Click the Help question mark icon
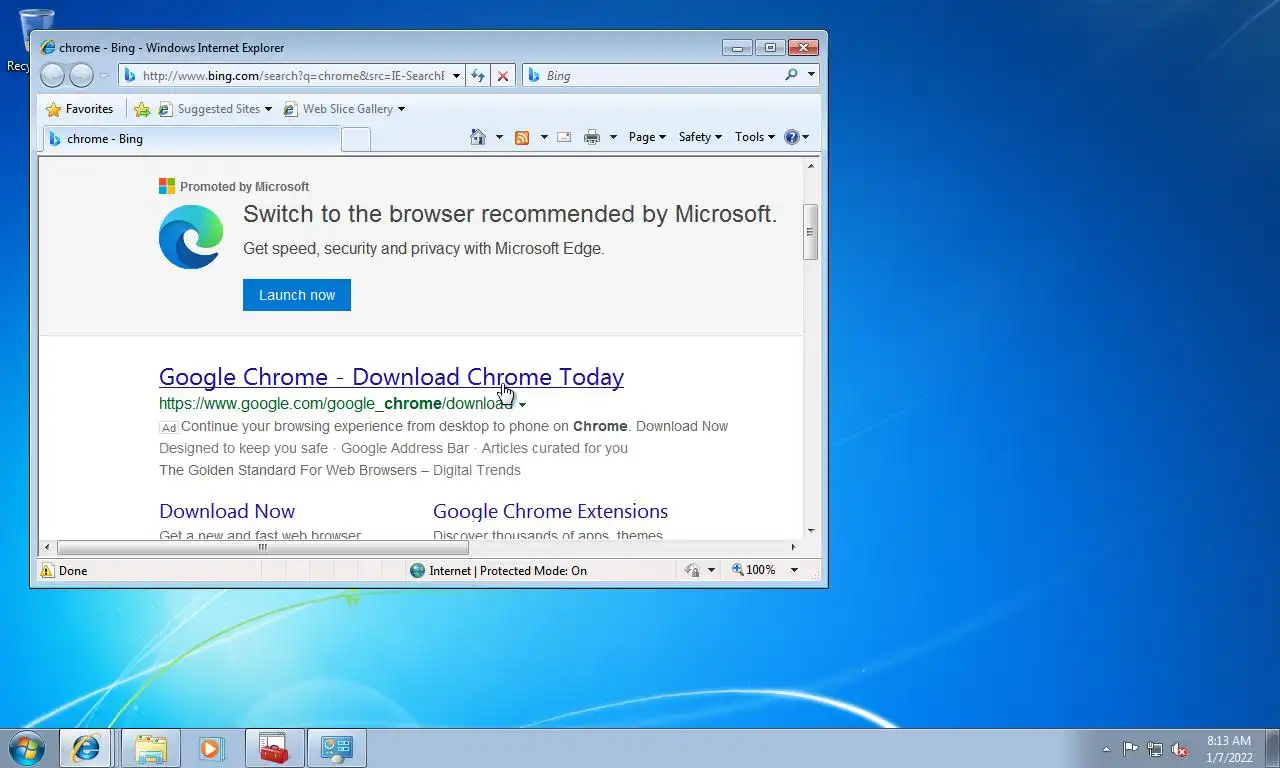 point(792,137)
